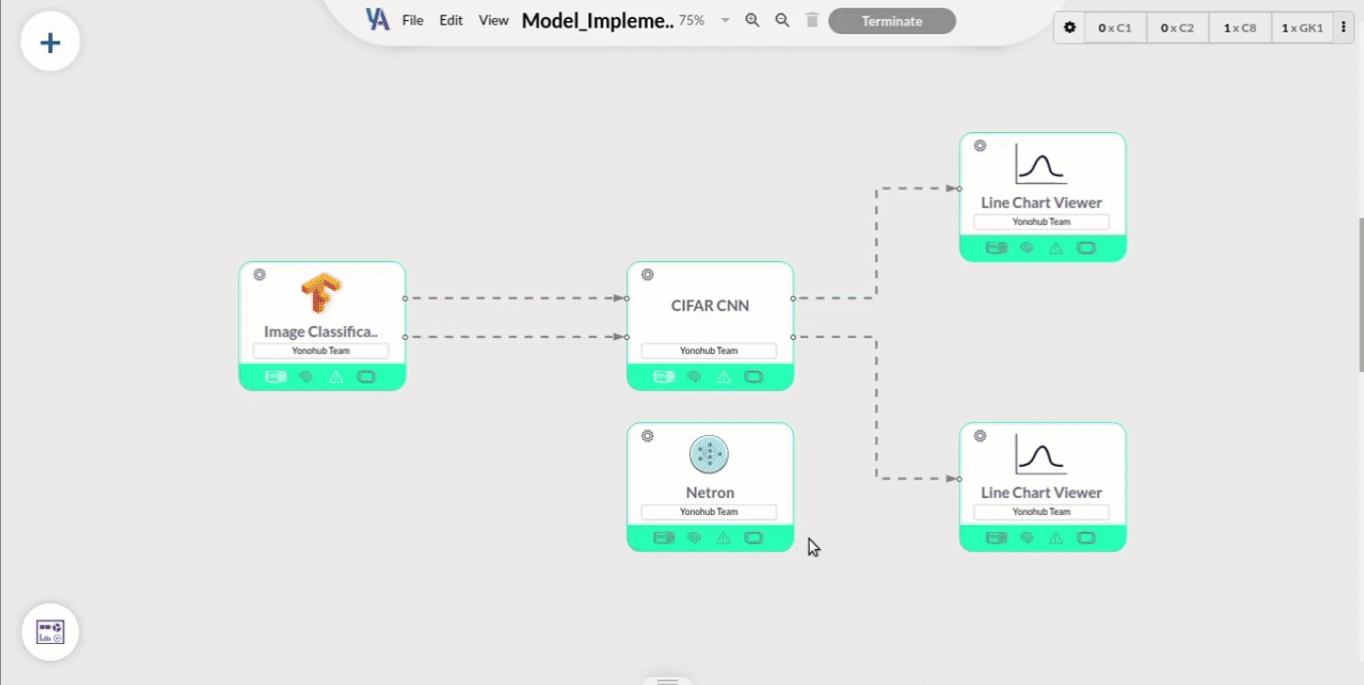Click warning triangle on Netron block
Image resolution: width=1364 pixels, height=685 pixels.
coord(724,538)
